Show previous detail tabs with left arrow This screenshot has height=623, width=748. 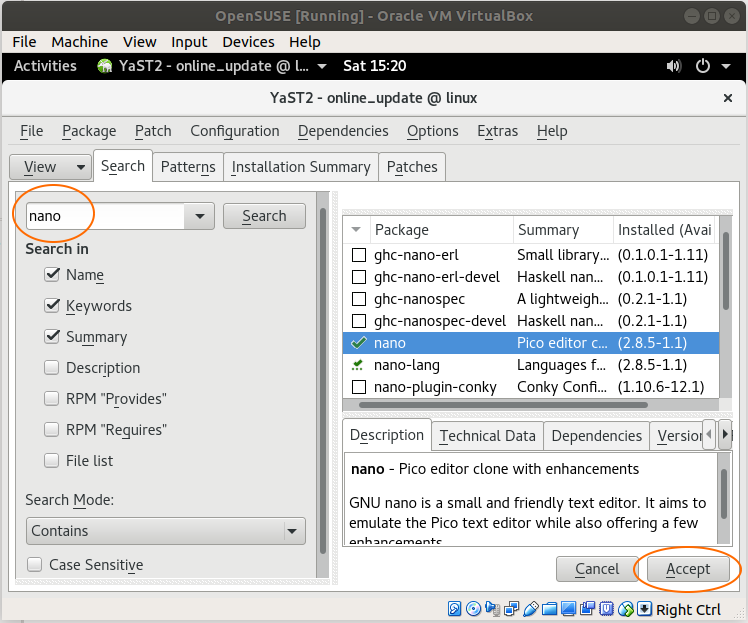point(709,434)
